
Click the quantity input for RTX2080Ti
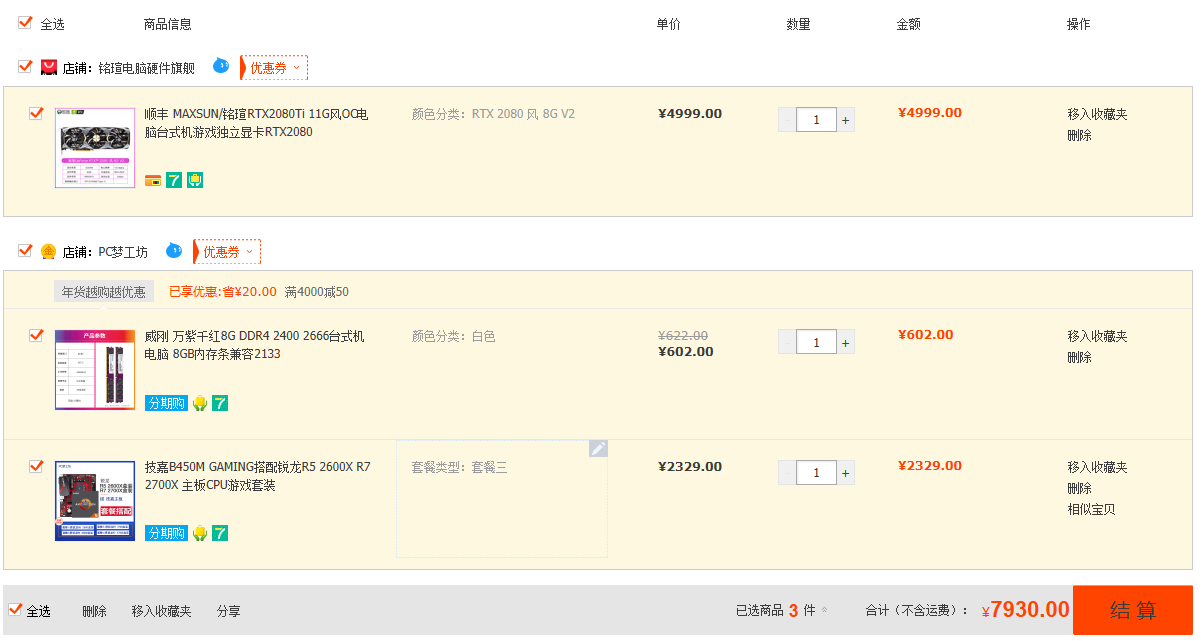click(817, 120)
